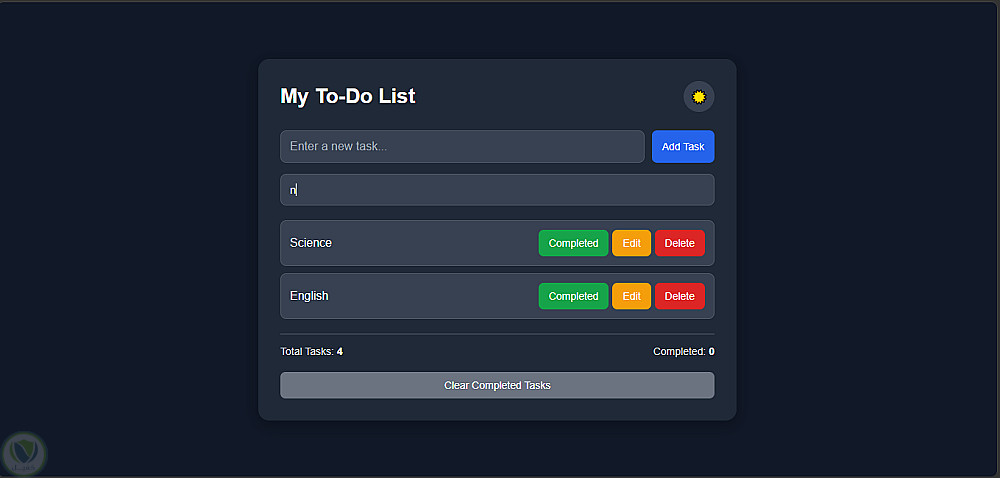Mark the English task as Completed
Viewport: 1000px width, 478px height.
573,296
